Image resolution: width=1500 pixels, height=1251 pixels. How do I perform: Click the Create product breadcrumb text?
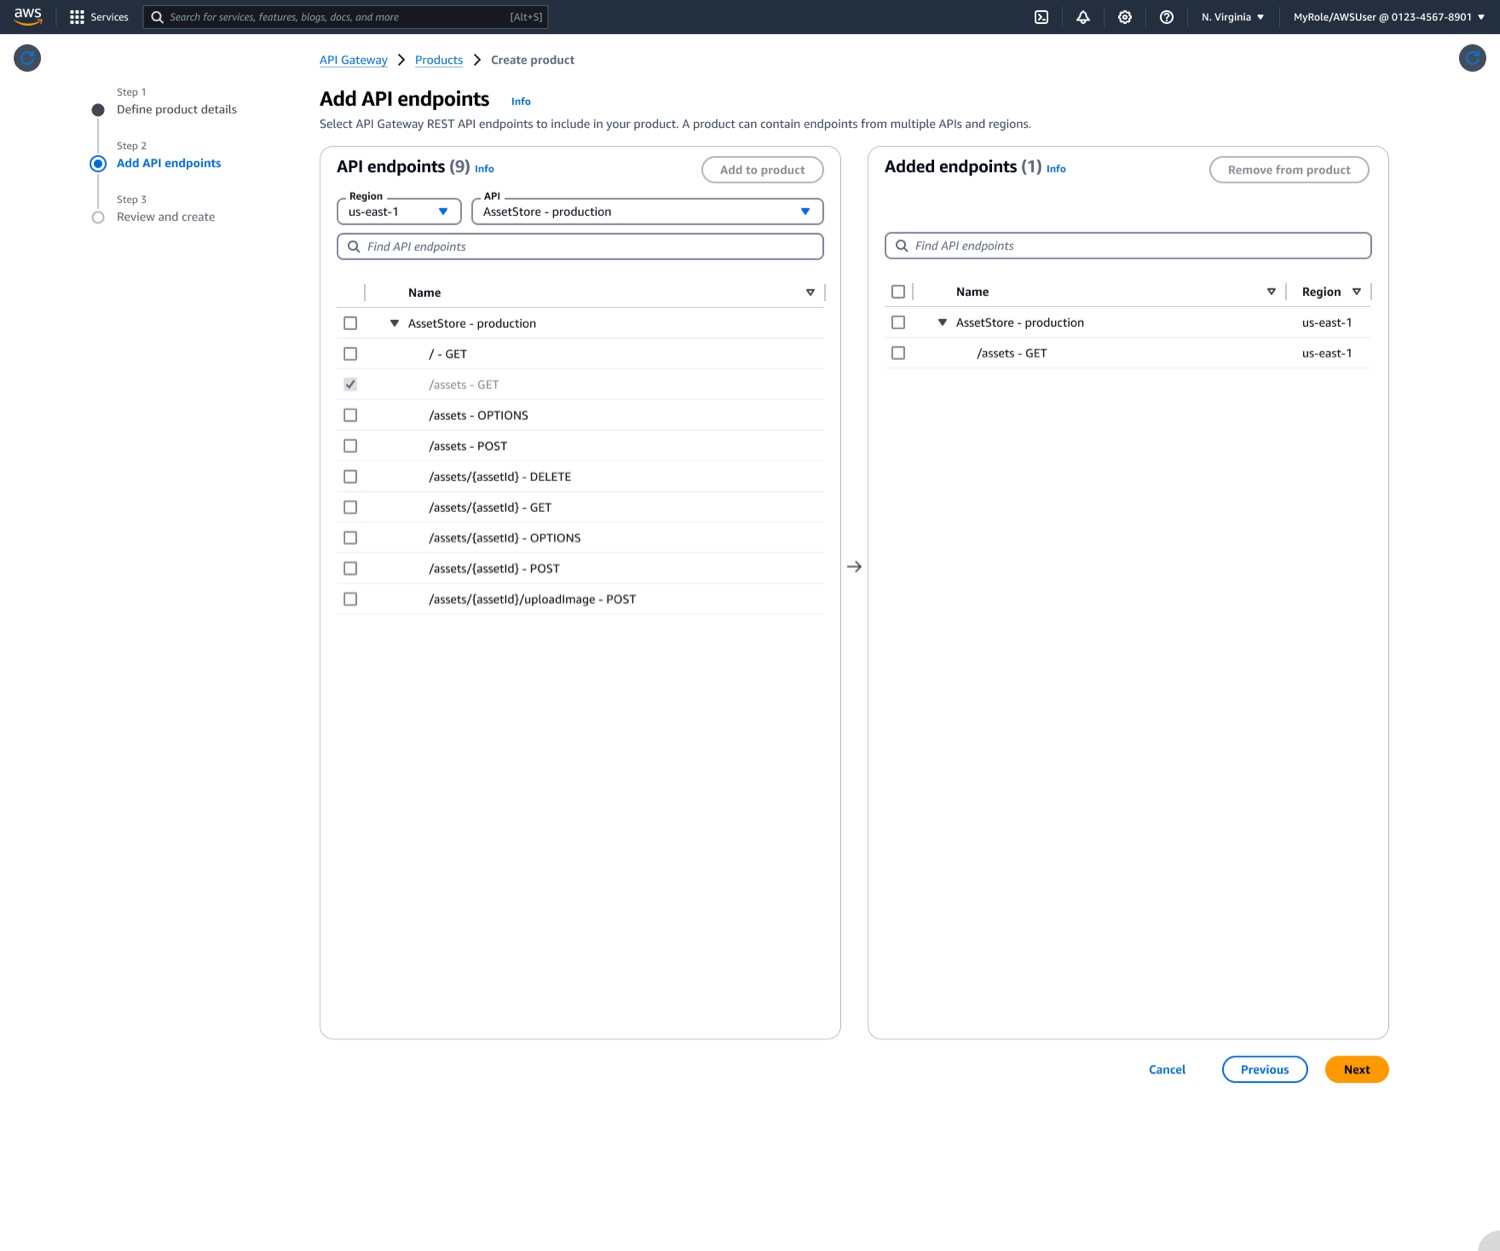point(533,60)
